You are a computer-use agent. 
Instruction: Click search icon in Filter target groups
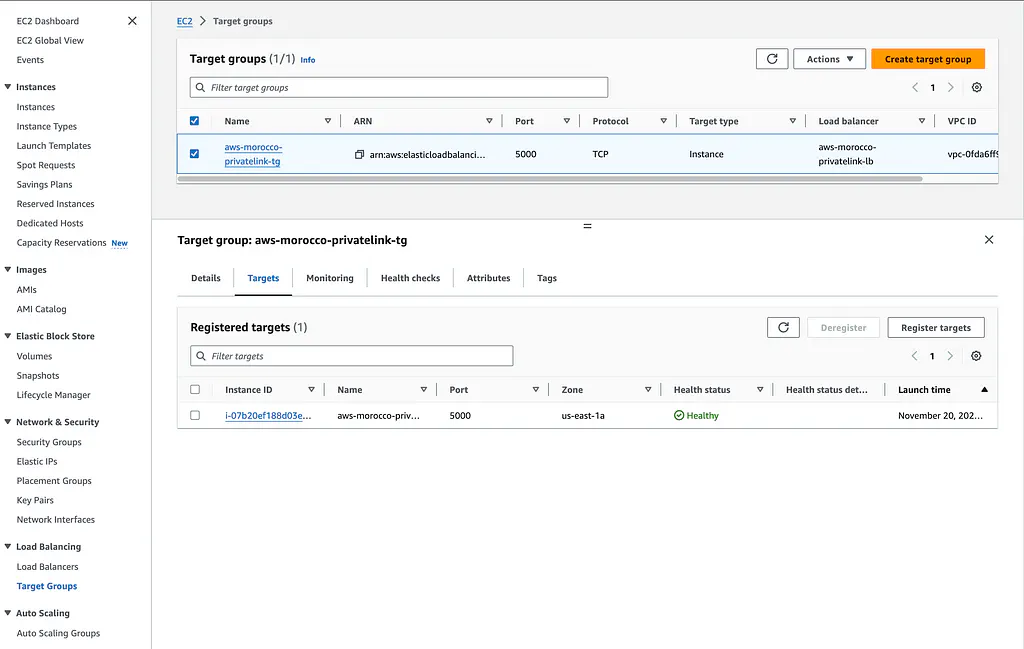tap(200, 87)
